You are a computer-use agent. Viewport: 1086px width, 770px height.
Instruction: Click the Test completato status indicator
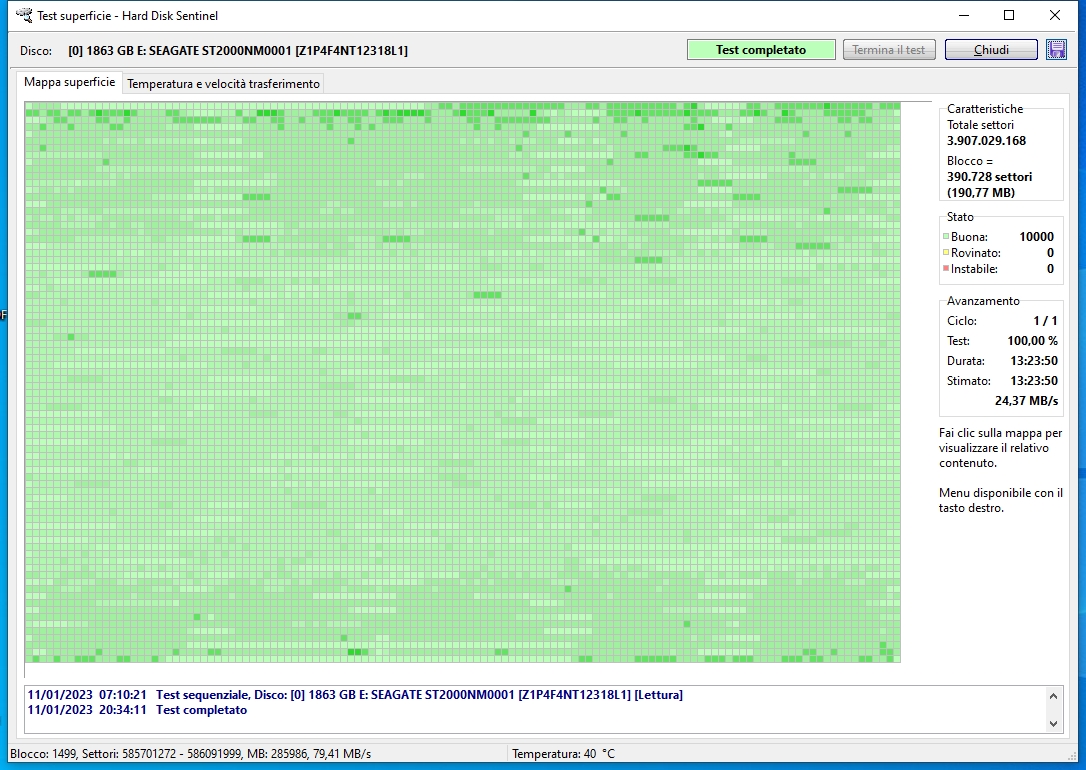click(x=760, y=50)
